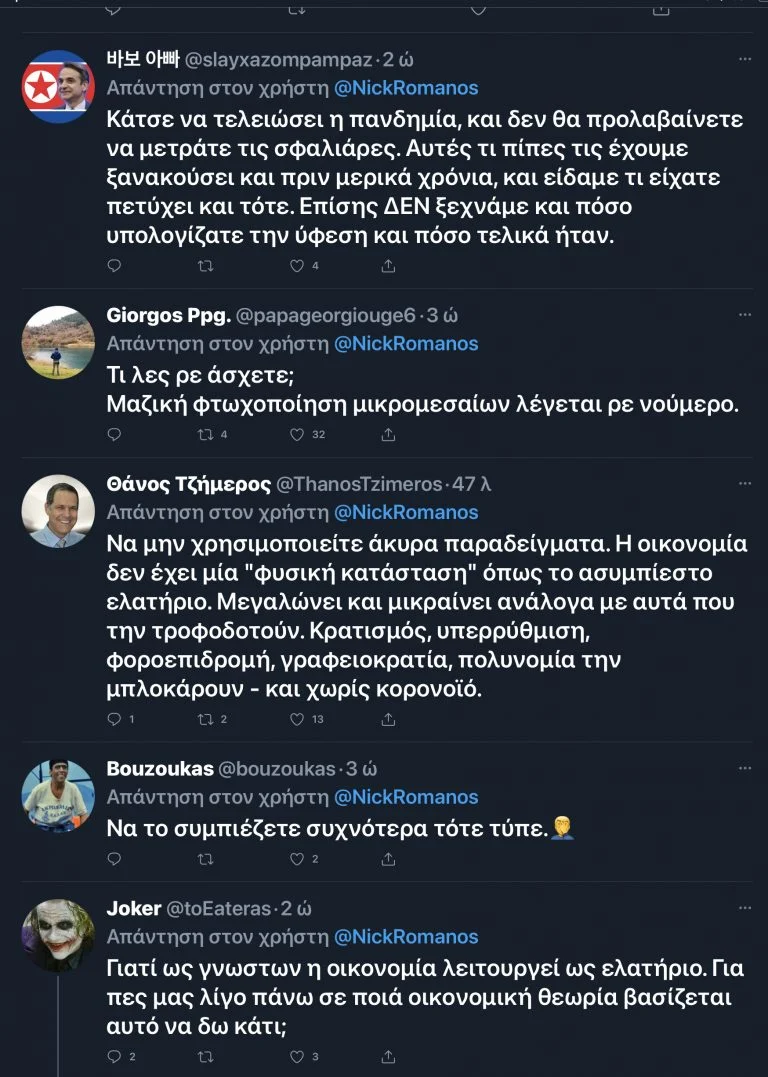View Giorgos Ppg. profile picture
The width and height of the screenshot is (768, 1077).
point(58,342)
